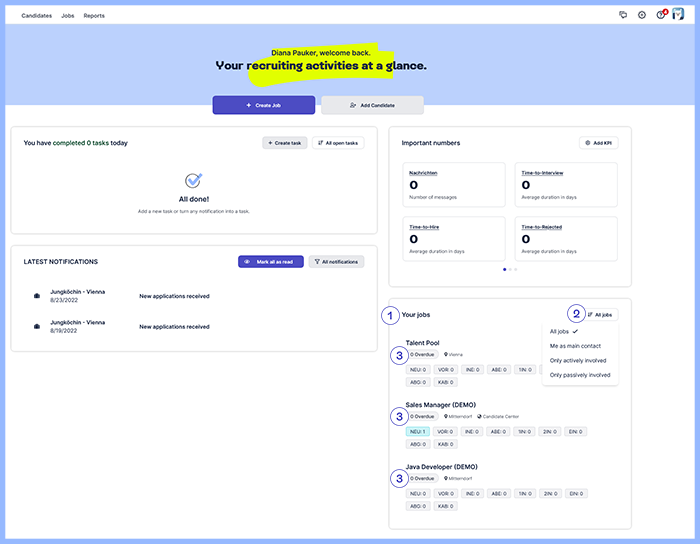The width and height of the screenshot is (700, 544).
Task: Click the All done checkmark icon
Action: (194, 180)
